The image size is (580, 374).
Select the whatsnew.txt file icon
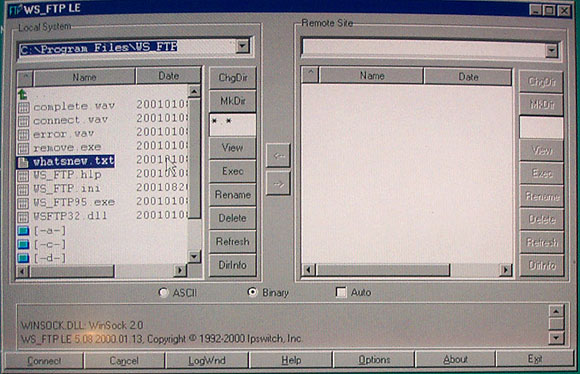point(23,162)
